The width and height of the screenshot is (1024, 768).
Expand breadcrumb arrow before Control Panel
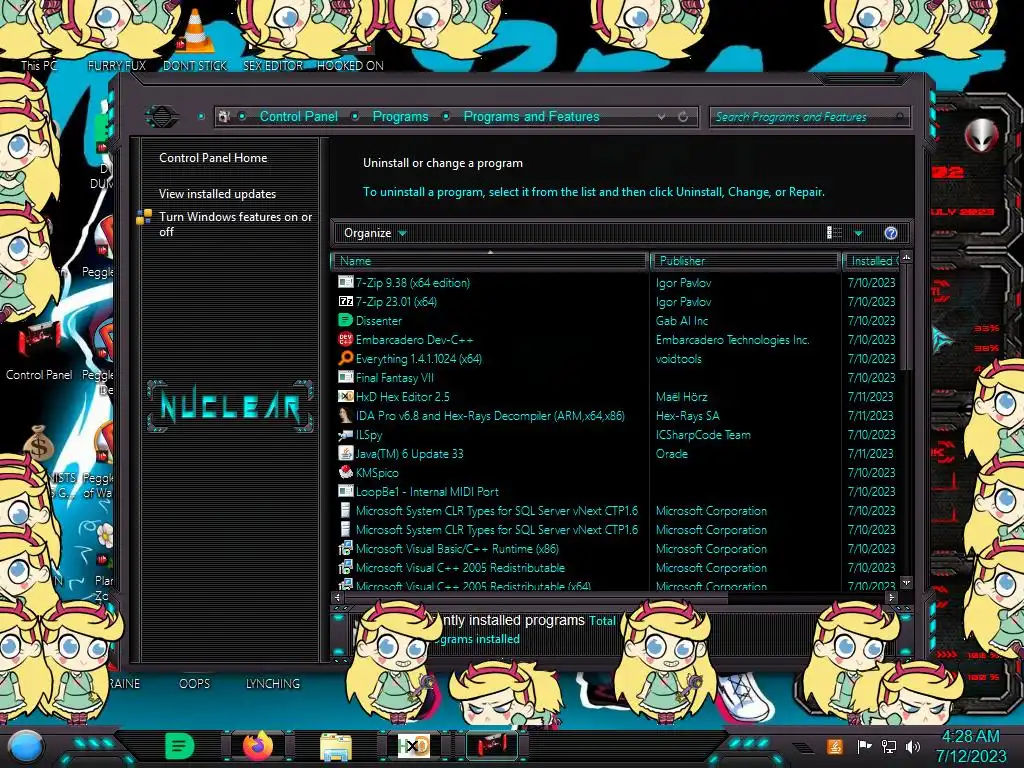pos(242,116)
